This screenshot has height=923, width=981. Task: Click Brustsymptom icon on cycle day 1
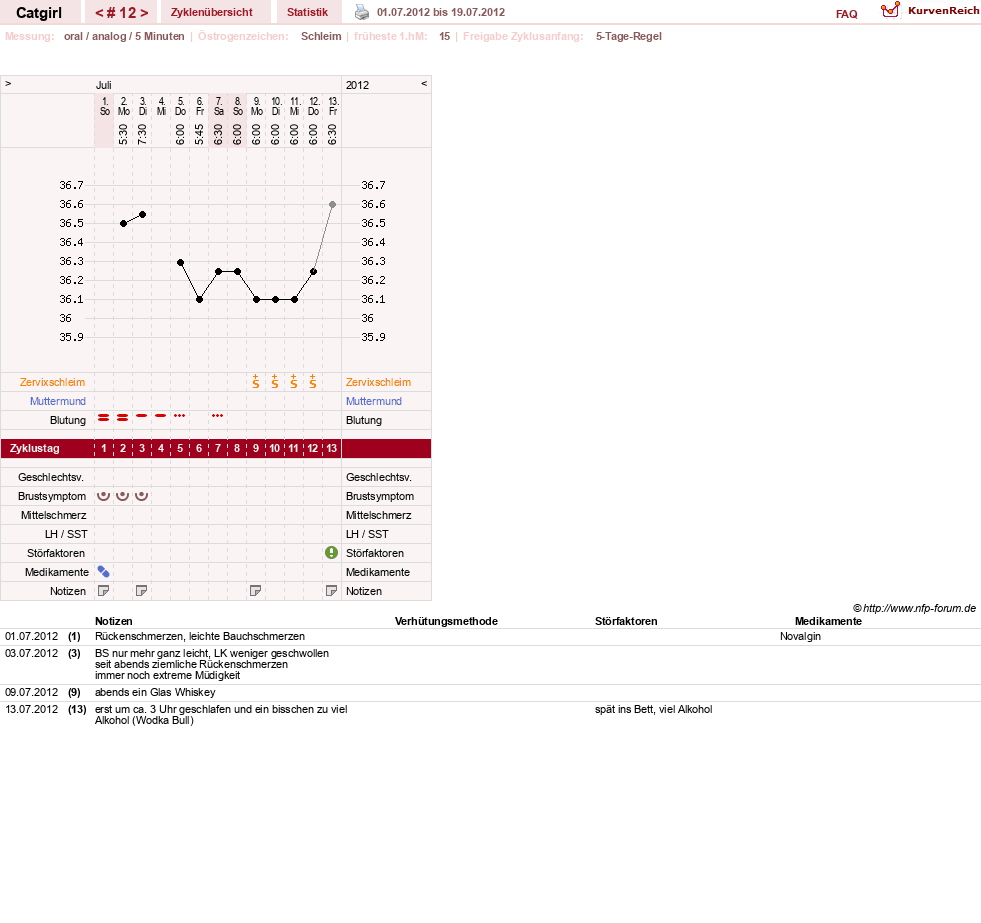103,496
